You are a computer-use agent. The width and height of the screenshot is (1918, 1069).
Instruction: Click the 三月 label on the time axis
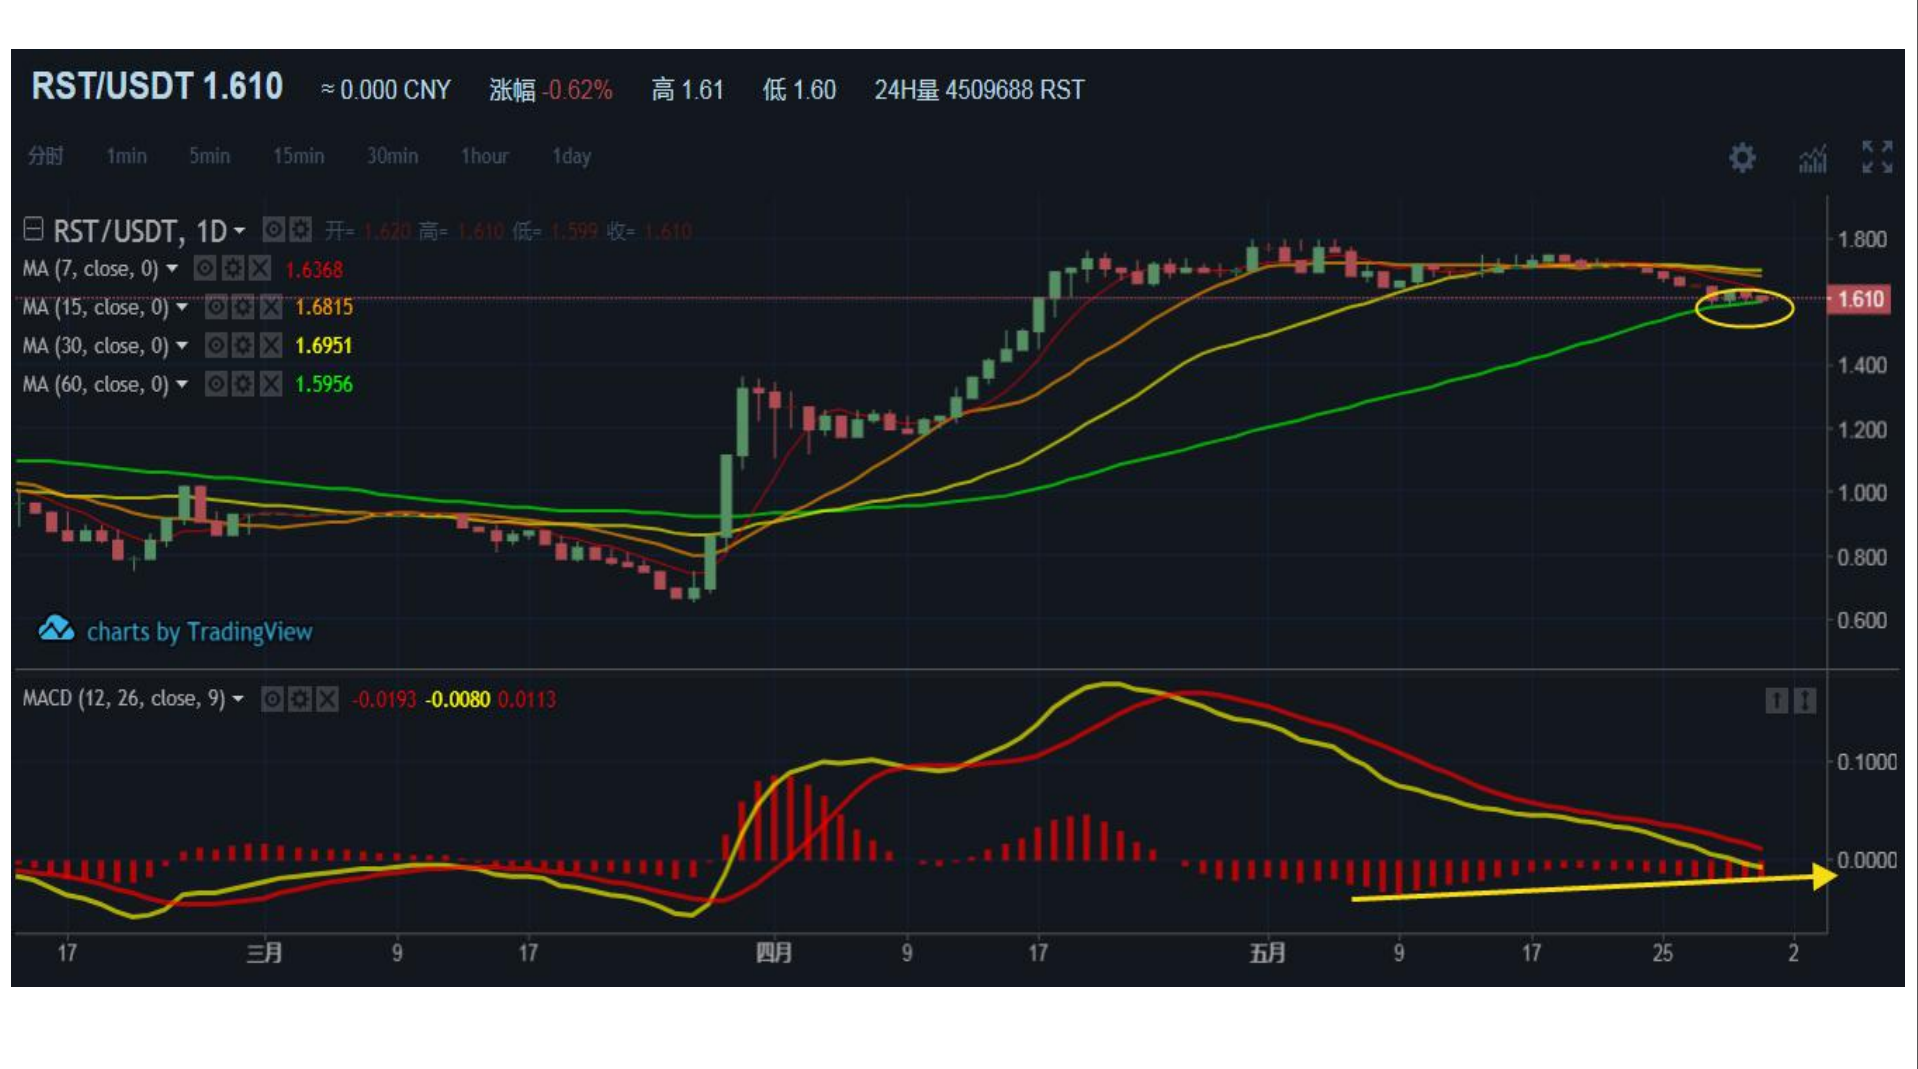264,952
